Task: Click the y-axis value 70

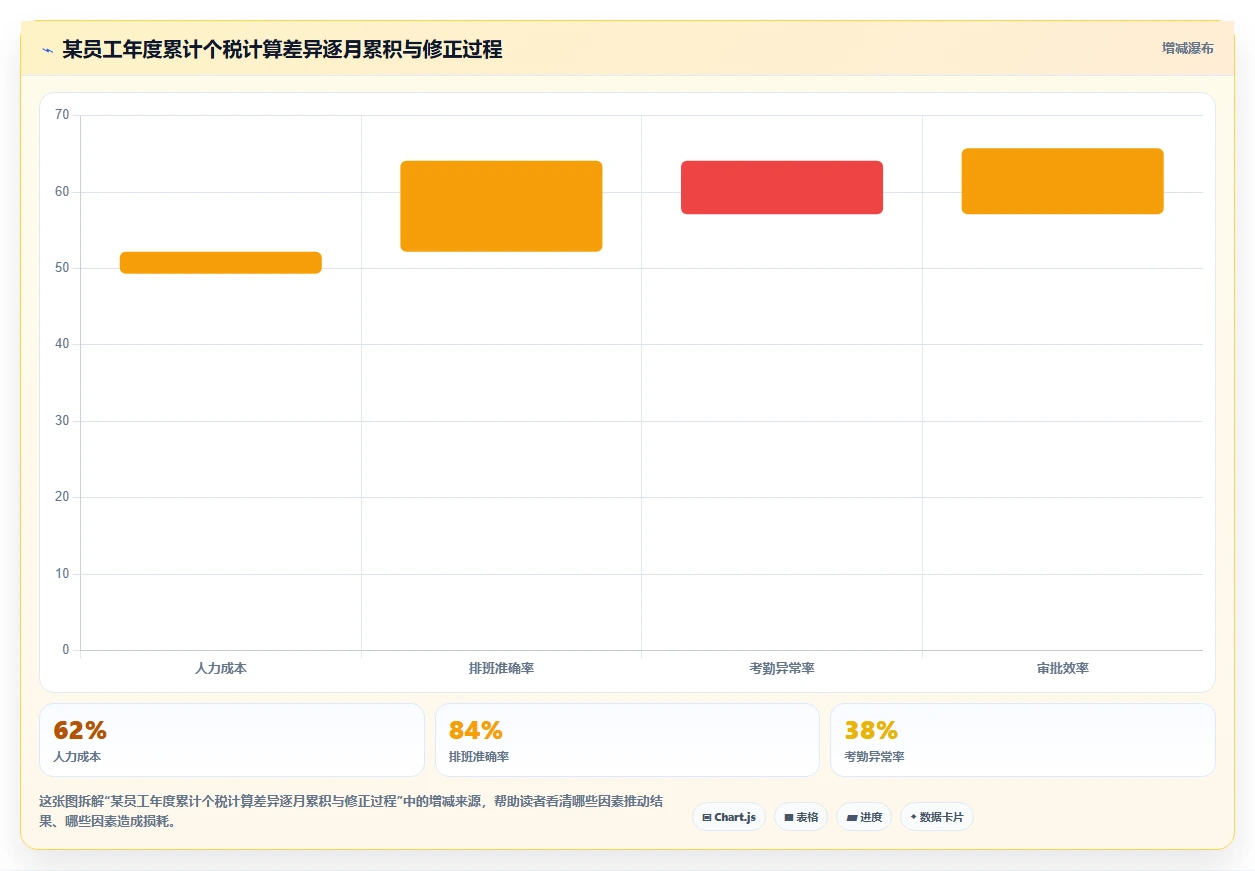Action: pyautogui.click(x=62, y=115)
